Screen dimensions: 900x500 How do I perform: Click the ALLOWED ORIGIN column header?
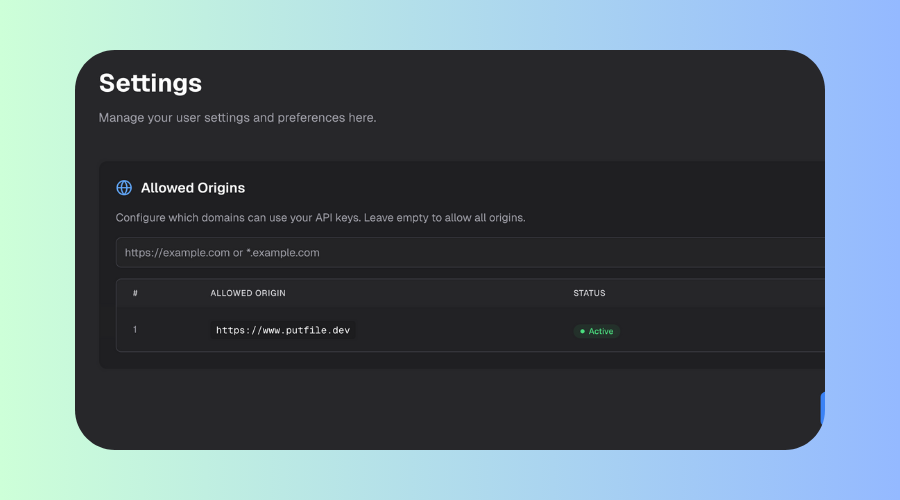point(248,293)
